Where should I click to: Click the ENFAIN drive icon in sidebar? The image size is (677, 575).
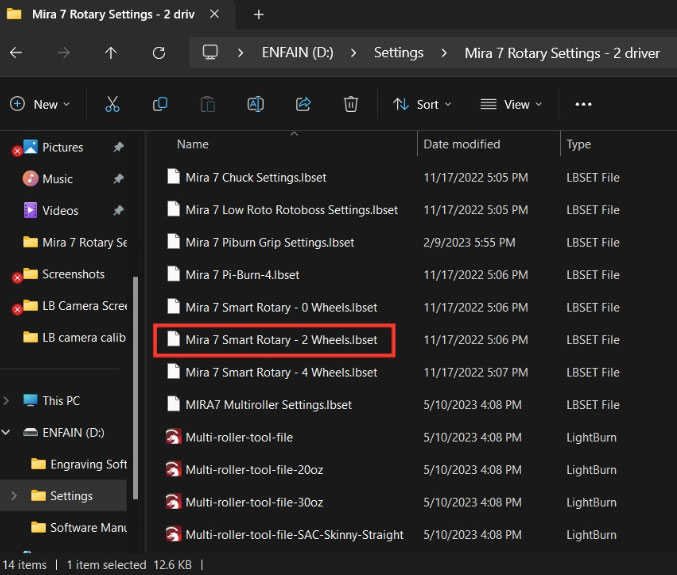tap(30, 432)
